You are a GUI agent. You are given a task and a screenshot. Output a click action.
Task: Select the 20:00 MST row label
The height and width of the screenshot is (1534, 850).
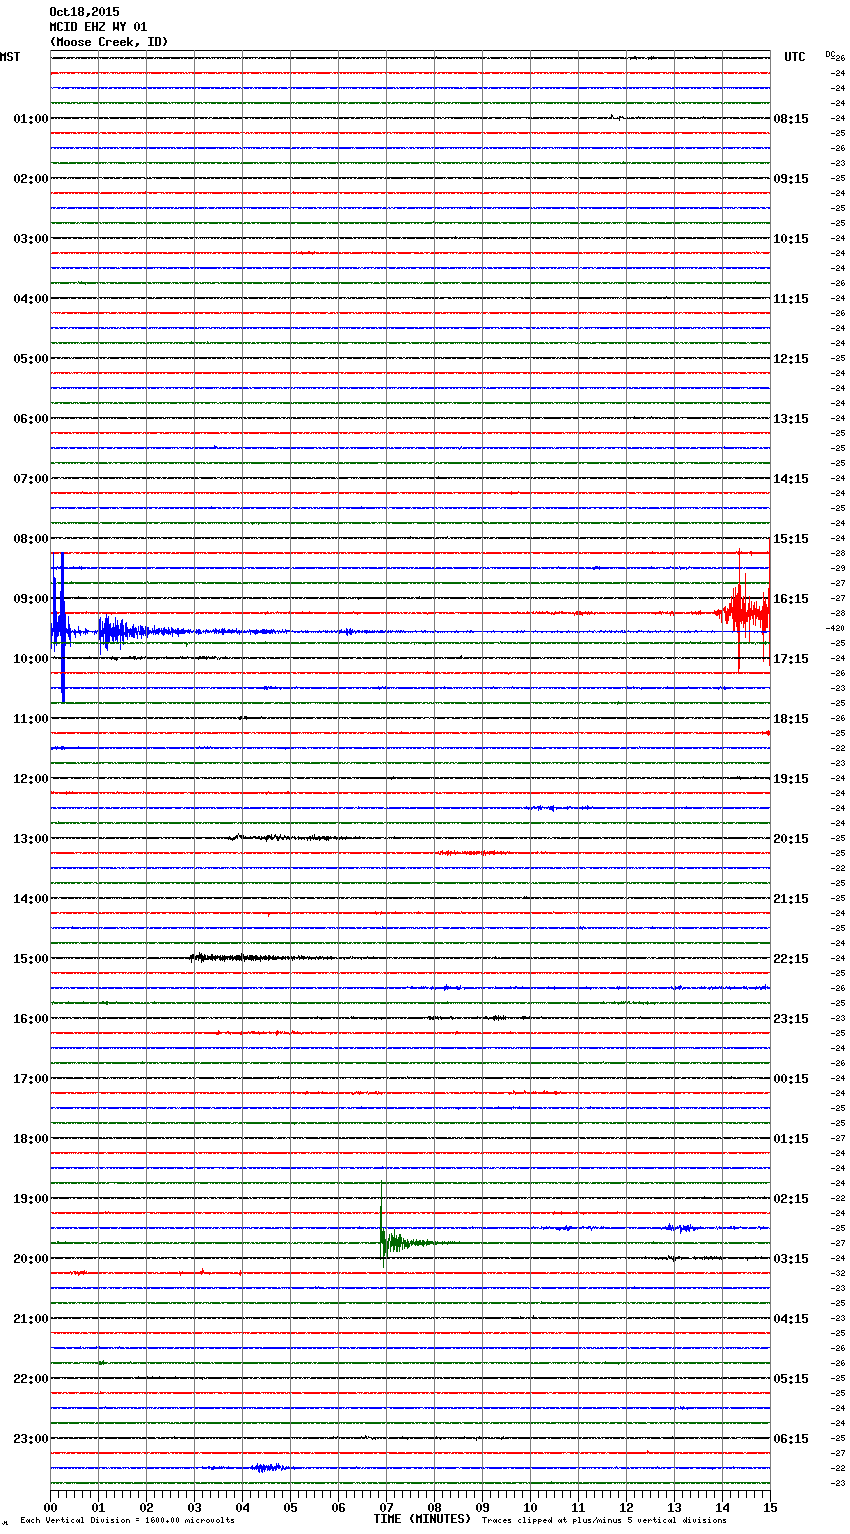30,1258
